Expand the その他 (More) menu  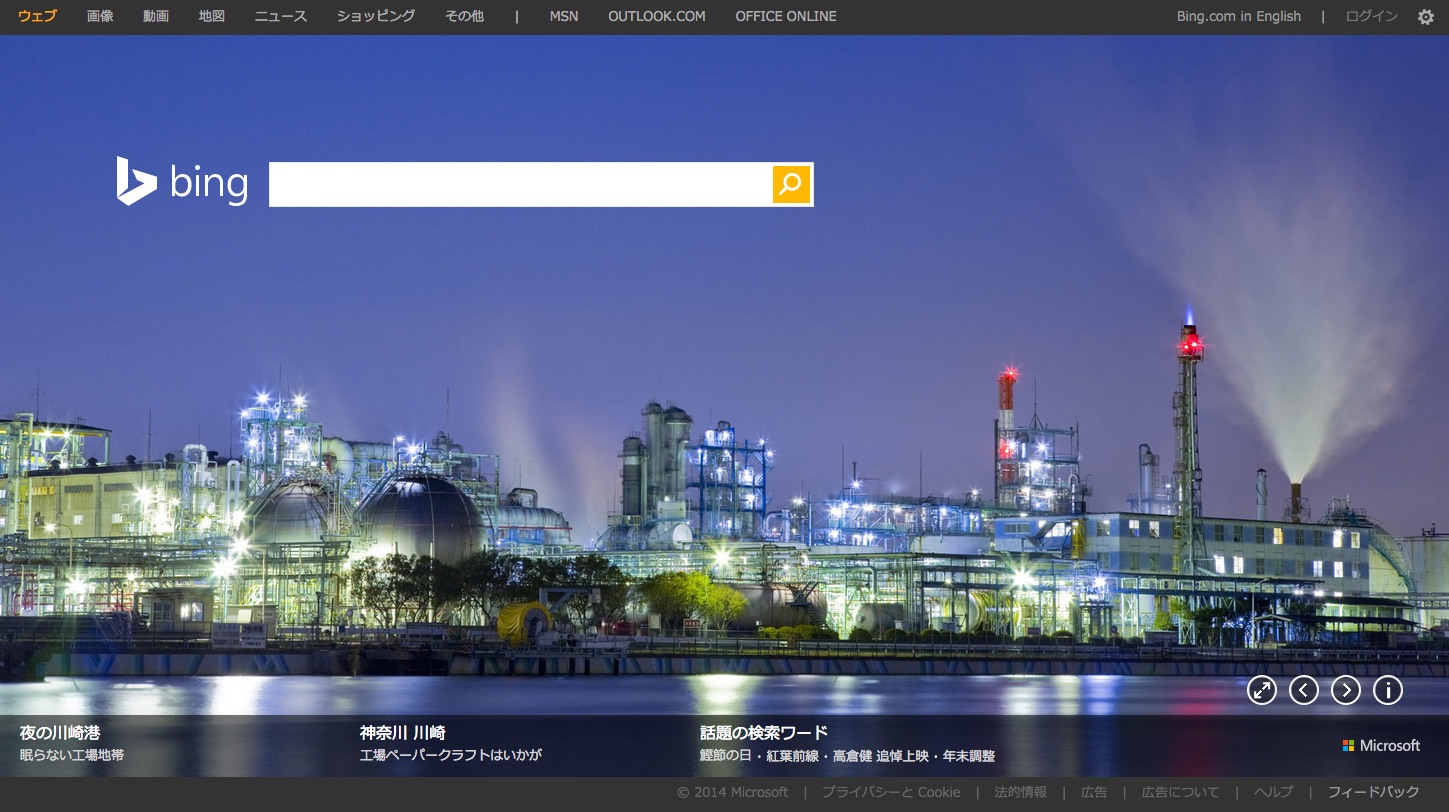464,16
